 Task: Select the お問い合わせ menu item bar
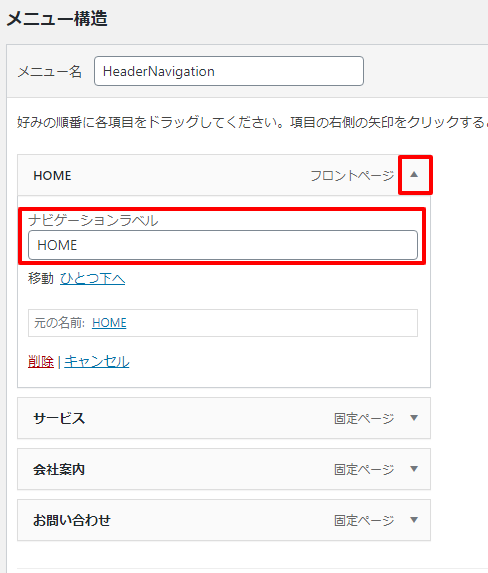click(x=224, y=520)
